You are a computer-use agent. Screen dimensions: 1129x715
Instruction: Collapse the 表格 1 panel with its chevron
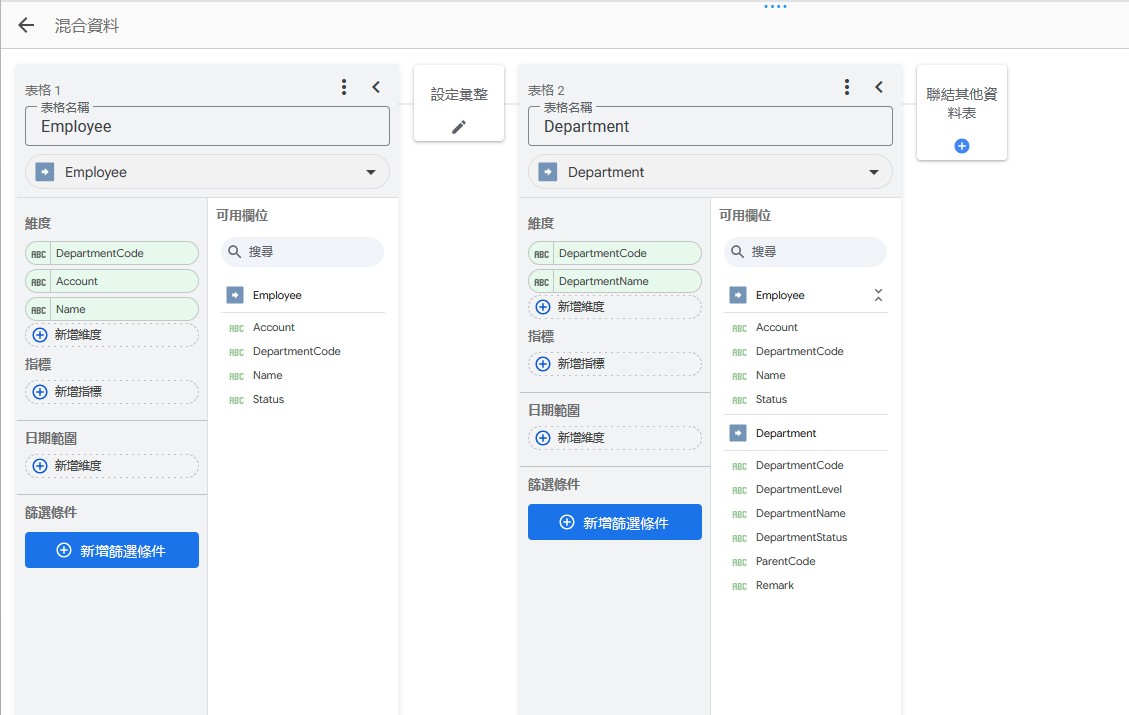[376, 87]
